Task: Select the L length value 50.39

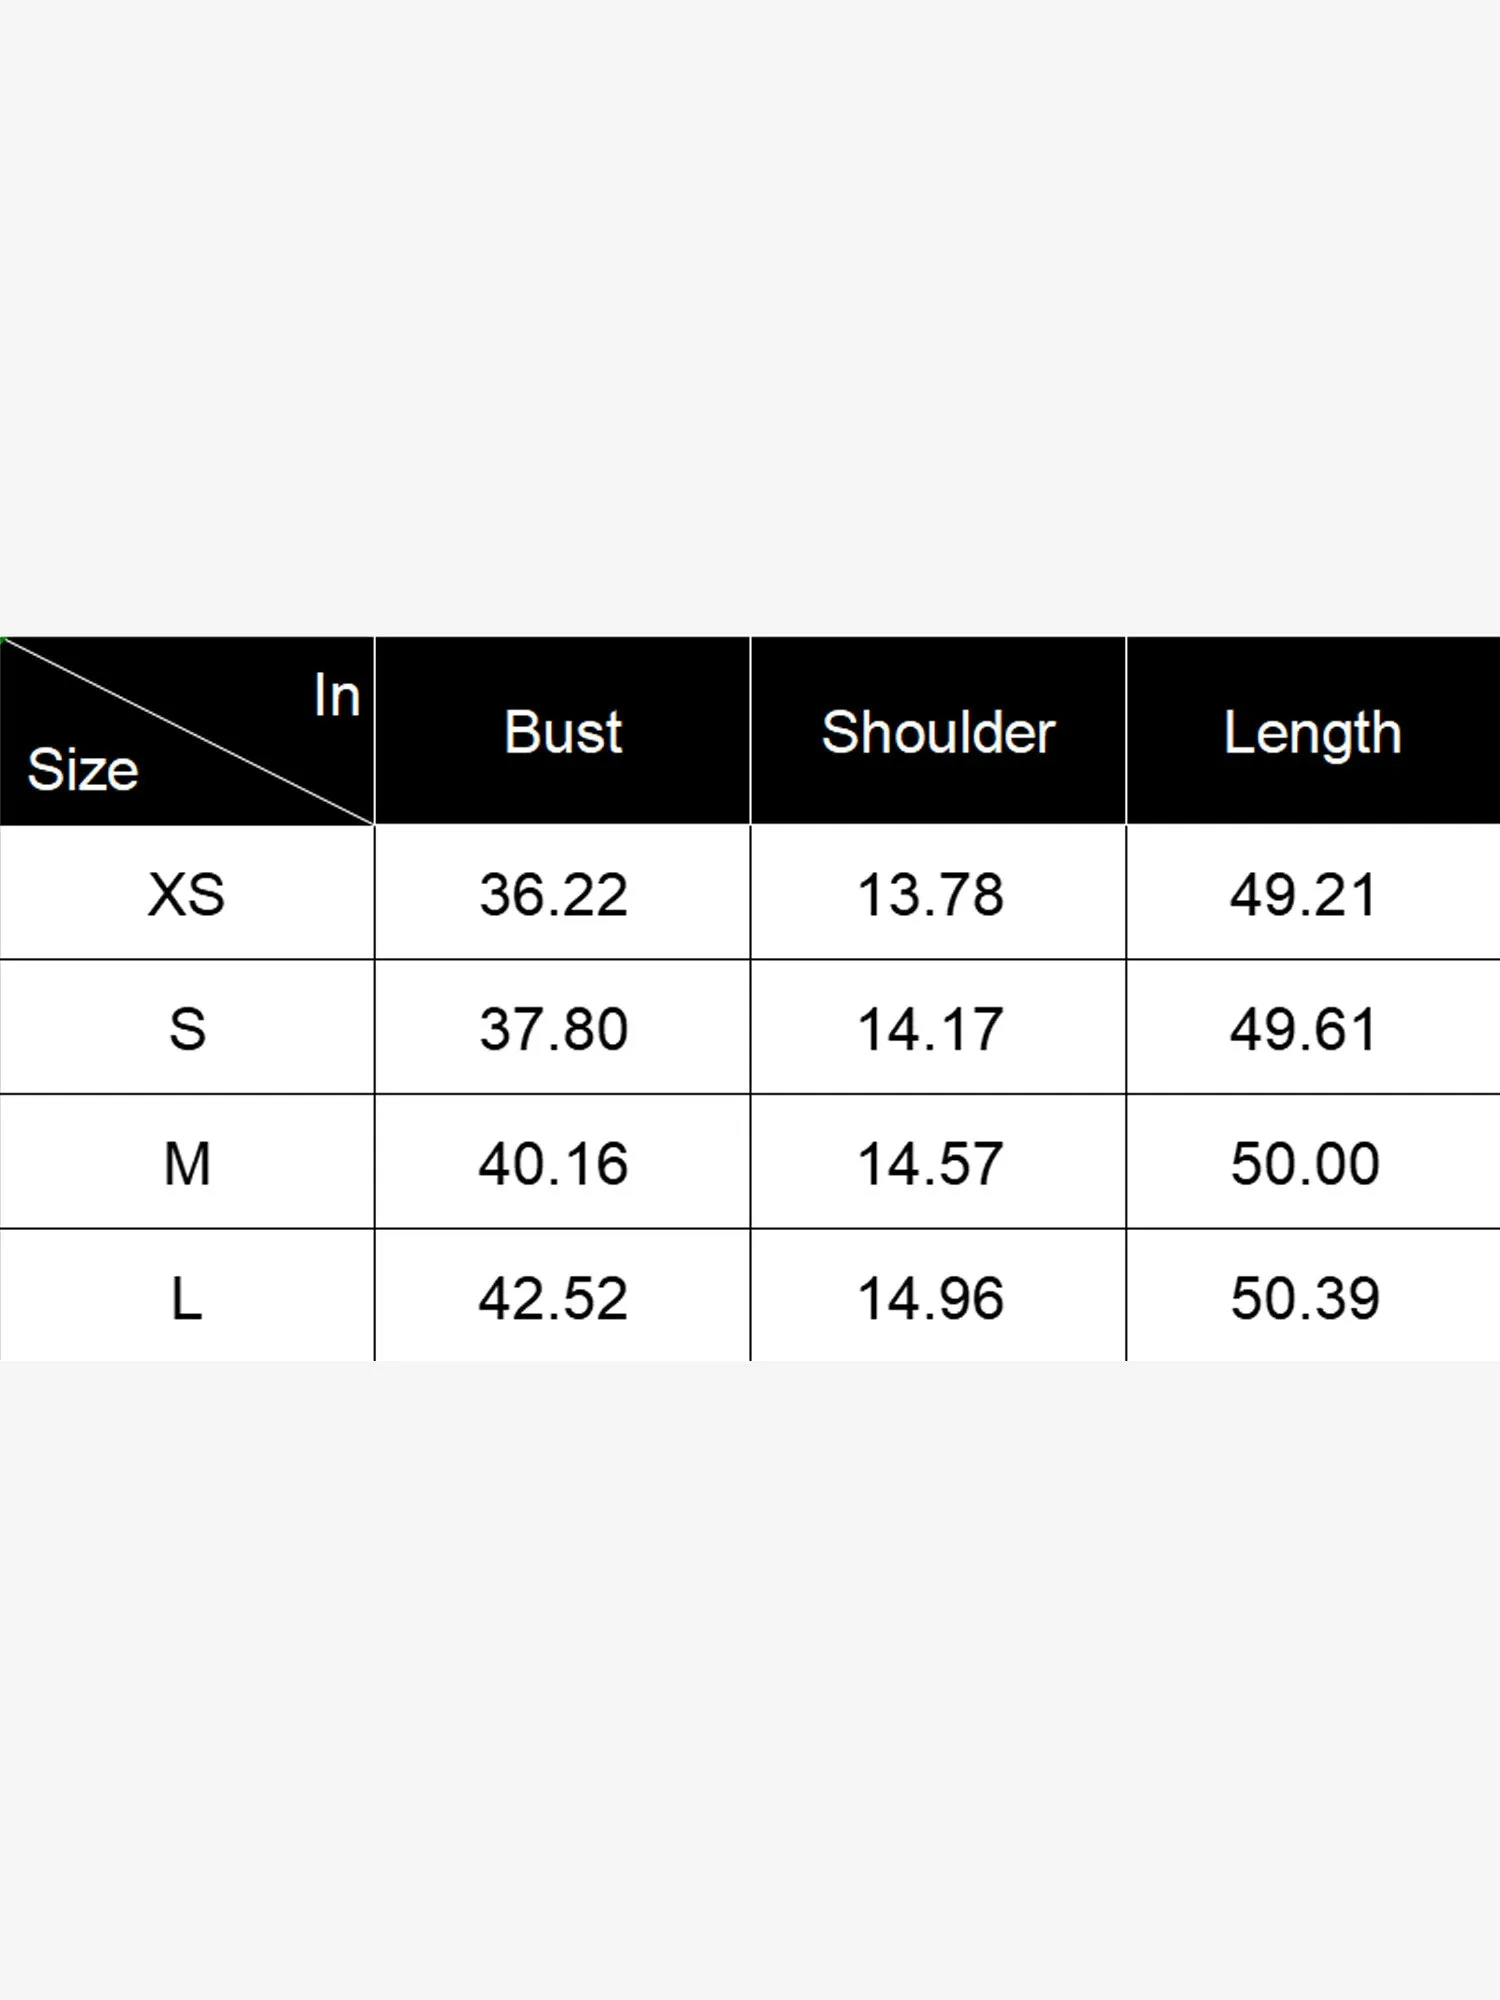Action: click(1304, 1299)
